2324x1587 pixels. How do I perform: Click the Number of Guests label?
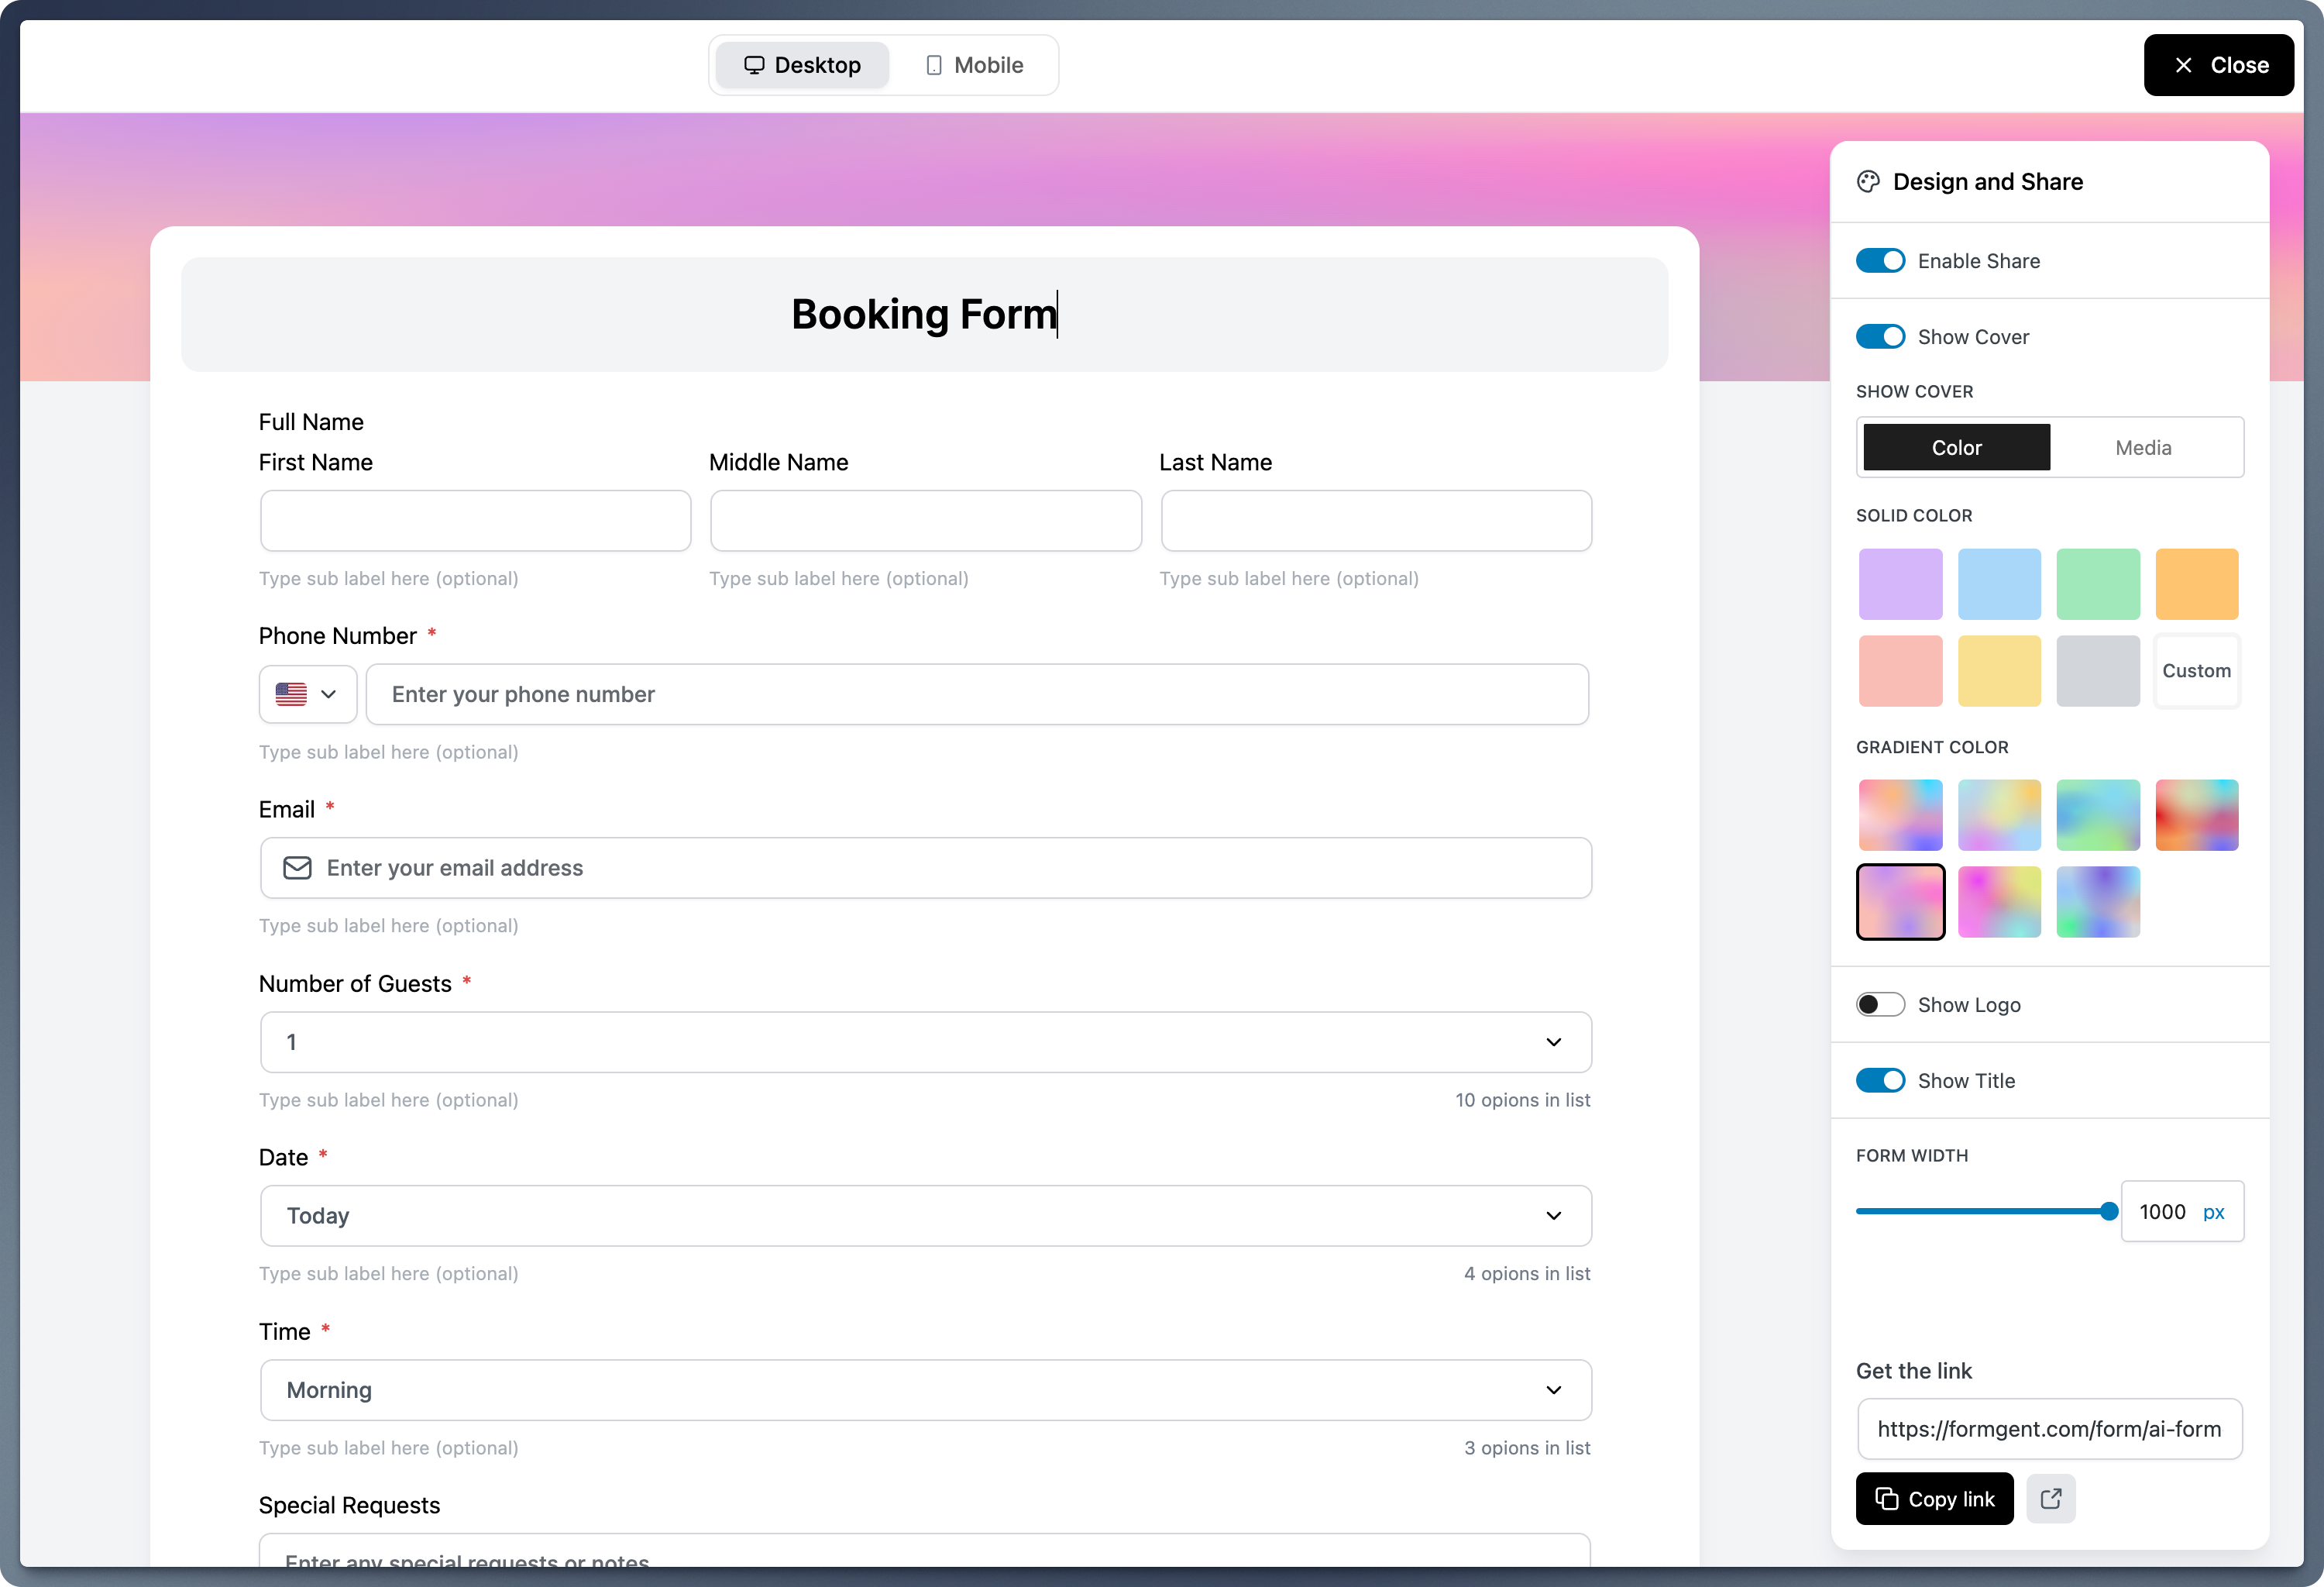tap(355, 984)
